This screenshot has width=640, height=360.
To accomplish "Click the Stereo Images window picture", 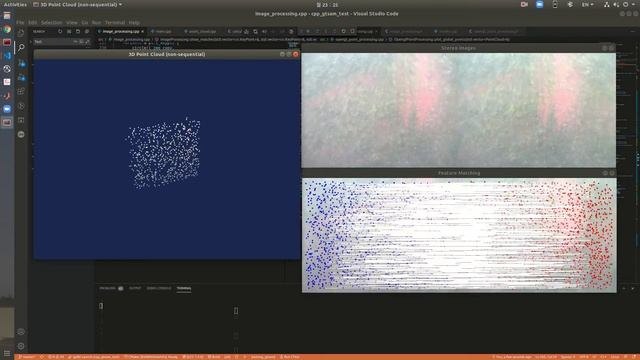I will (x=458, y=110).
